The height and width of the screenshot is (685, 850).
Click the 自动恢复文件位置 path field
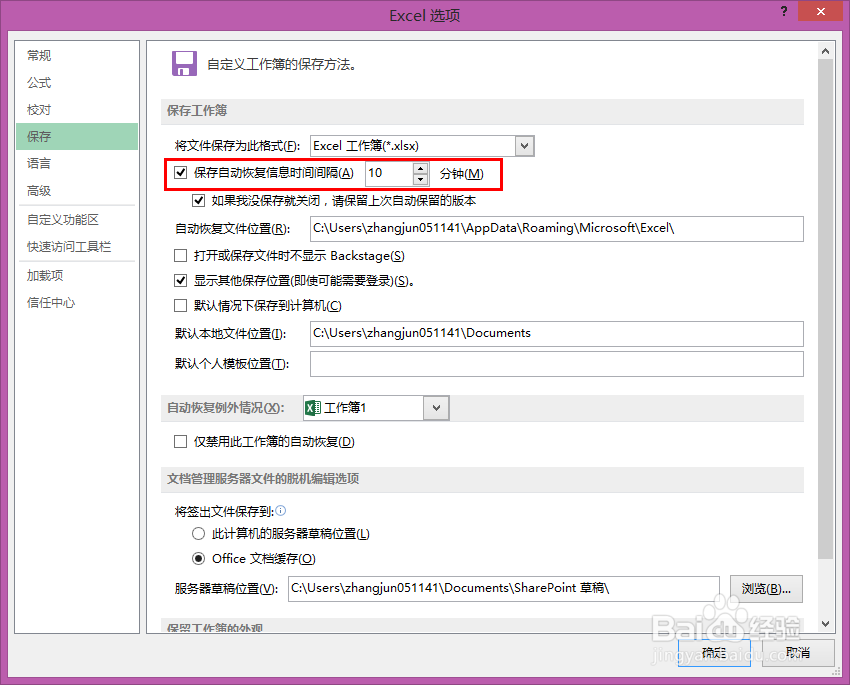point(557,229)
